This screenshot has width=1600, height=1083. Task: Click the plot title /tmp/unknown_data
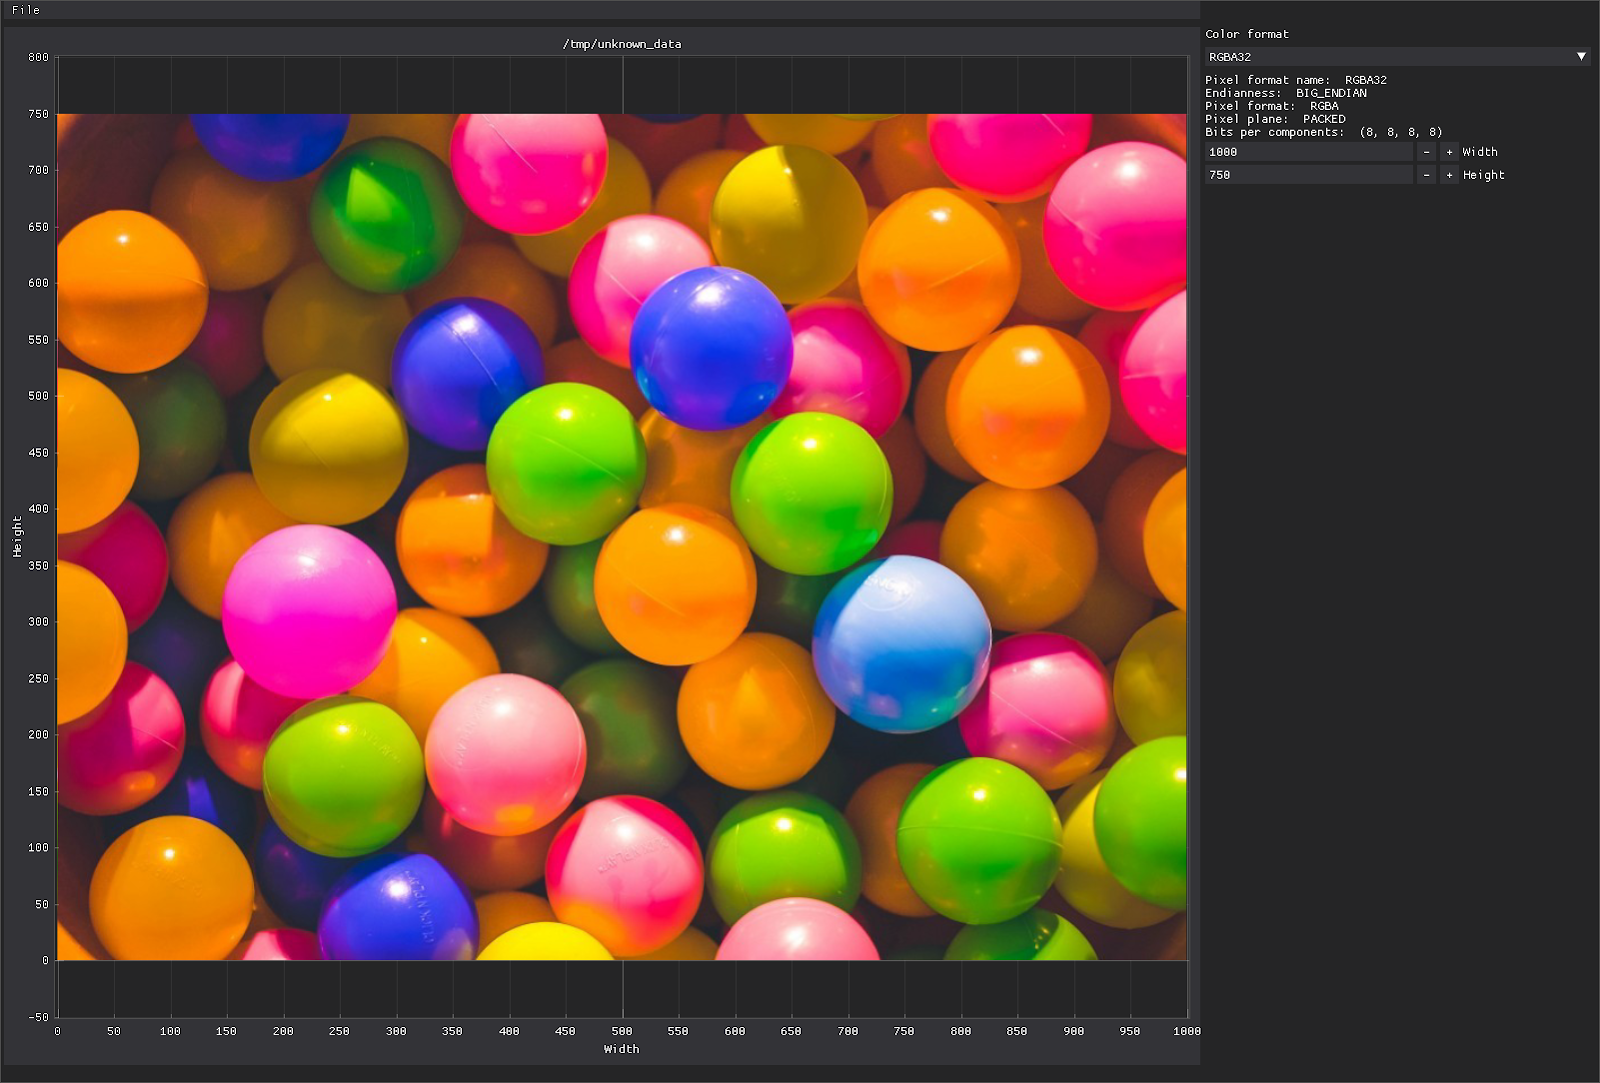pos(622,44)
